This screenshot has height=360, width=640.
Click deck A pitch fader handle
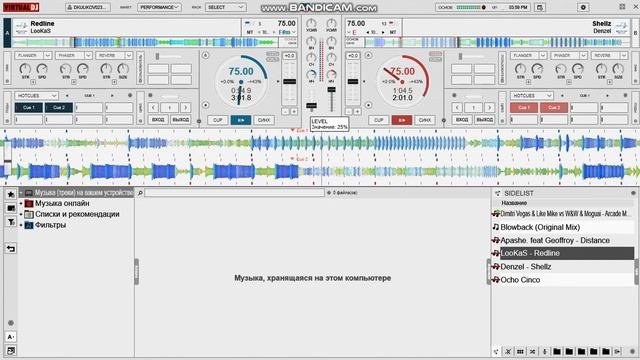click(289, 82)
